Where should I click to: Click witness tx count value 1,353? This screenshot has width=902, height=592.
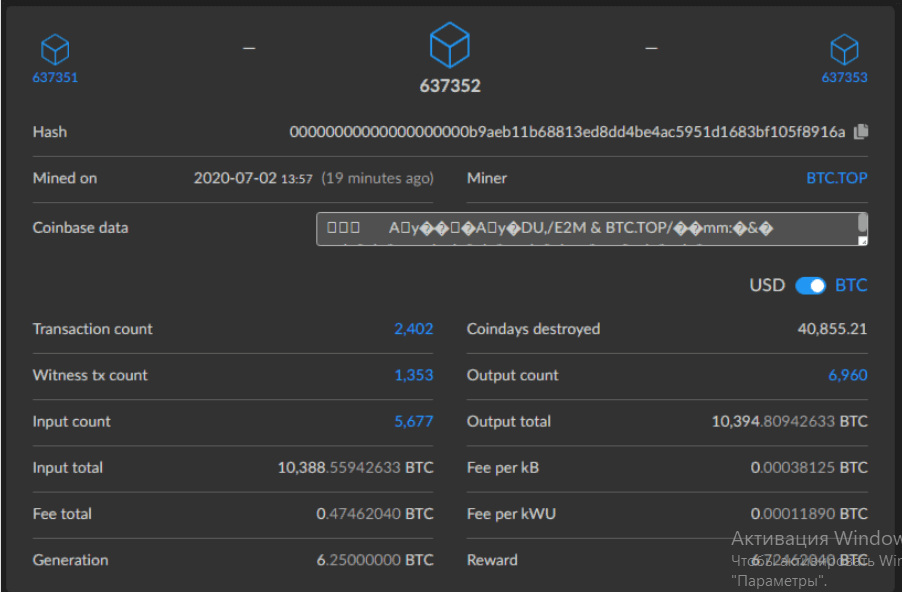(x=413, y=375)
